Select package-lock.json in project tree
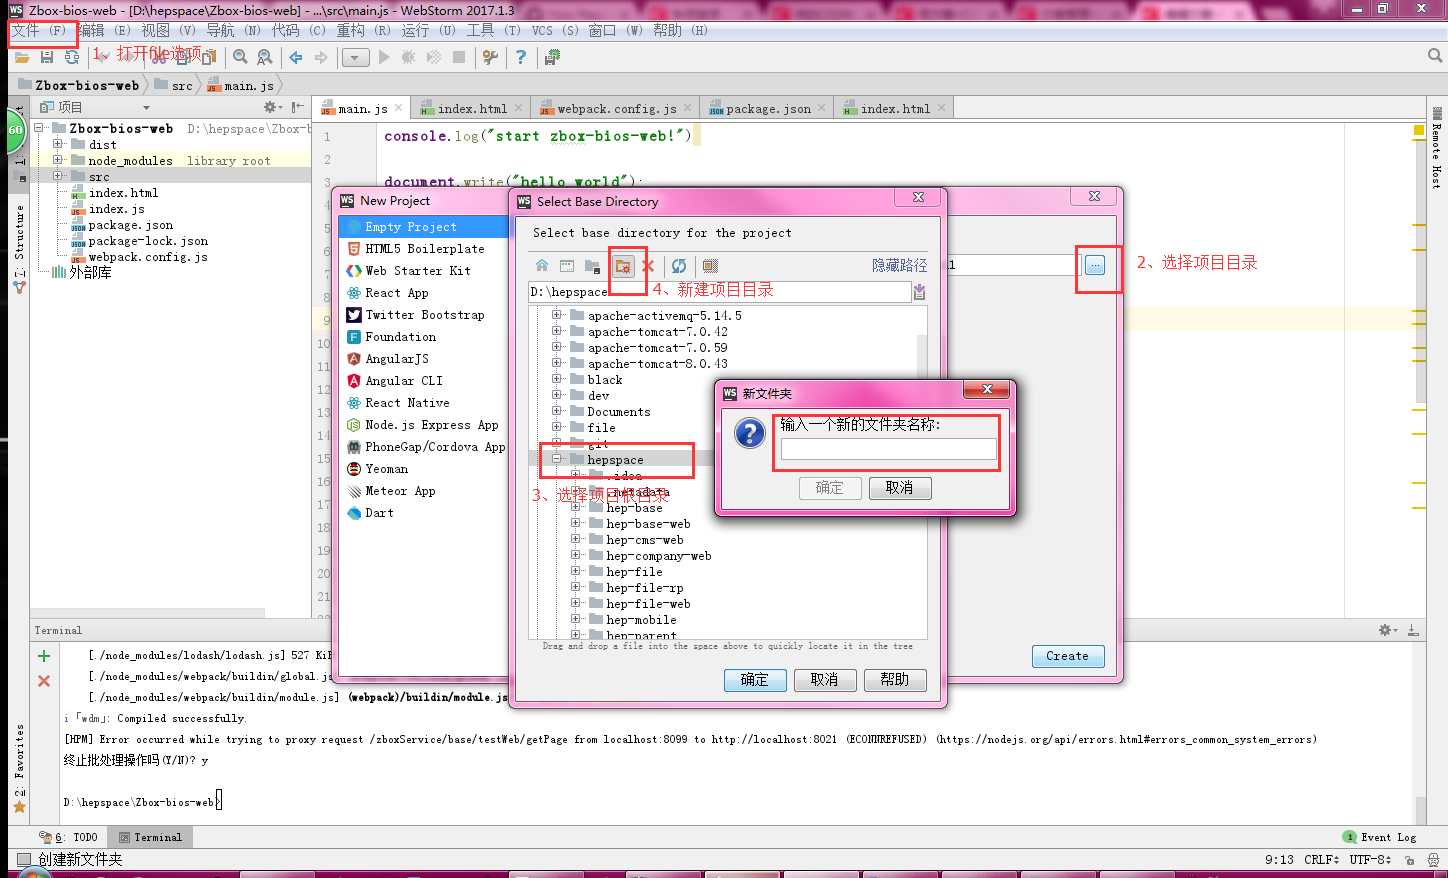The height and width of the screenshot is (878, 1448). 148,241
